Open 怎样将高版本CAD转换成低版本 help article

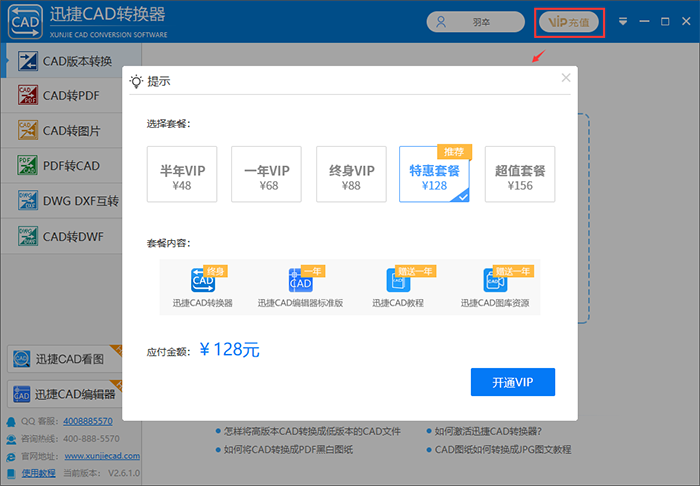[312, 432]
